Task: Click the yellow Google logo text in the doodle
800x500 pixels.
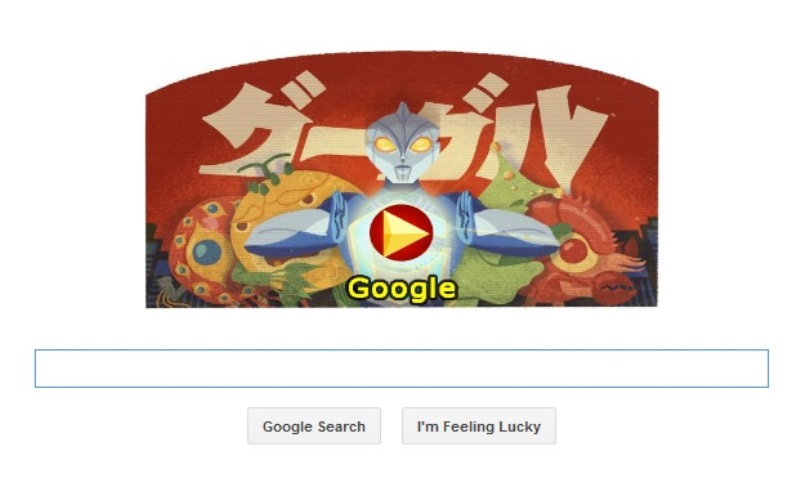Action: point(402,289)
